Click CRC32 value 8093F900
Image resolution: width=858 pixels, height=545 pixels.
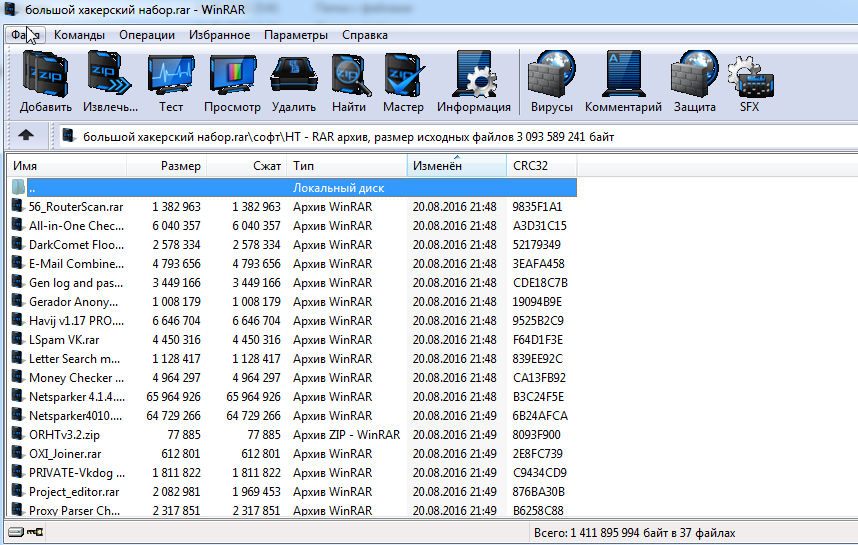coord(536,434)
